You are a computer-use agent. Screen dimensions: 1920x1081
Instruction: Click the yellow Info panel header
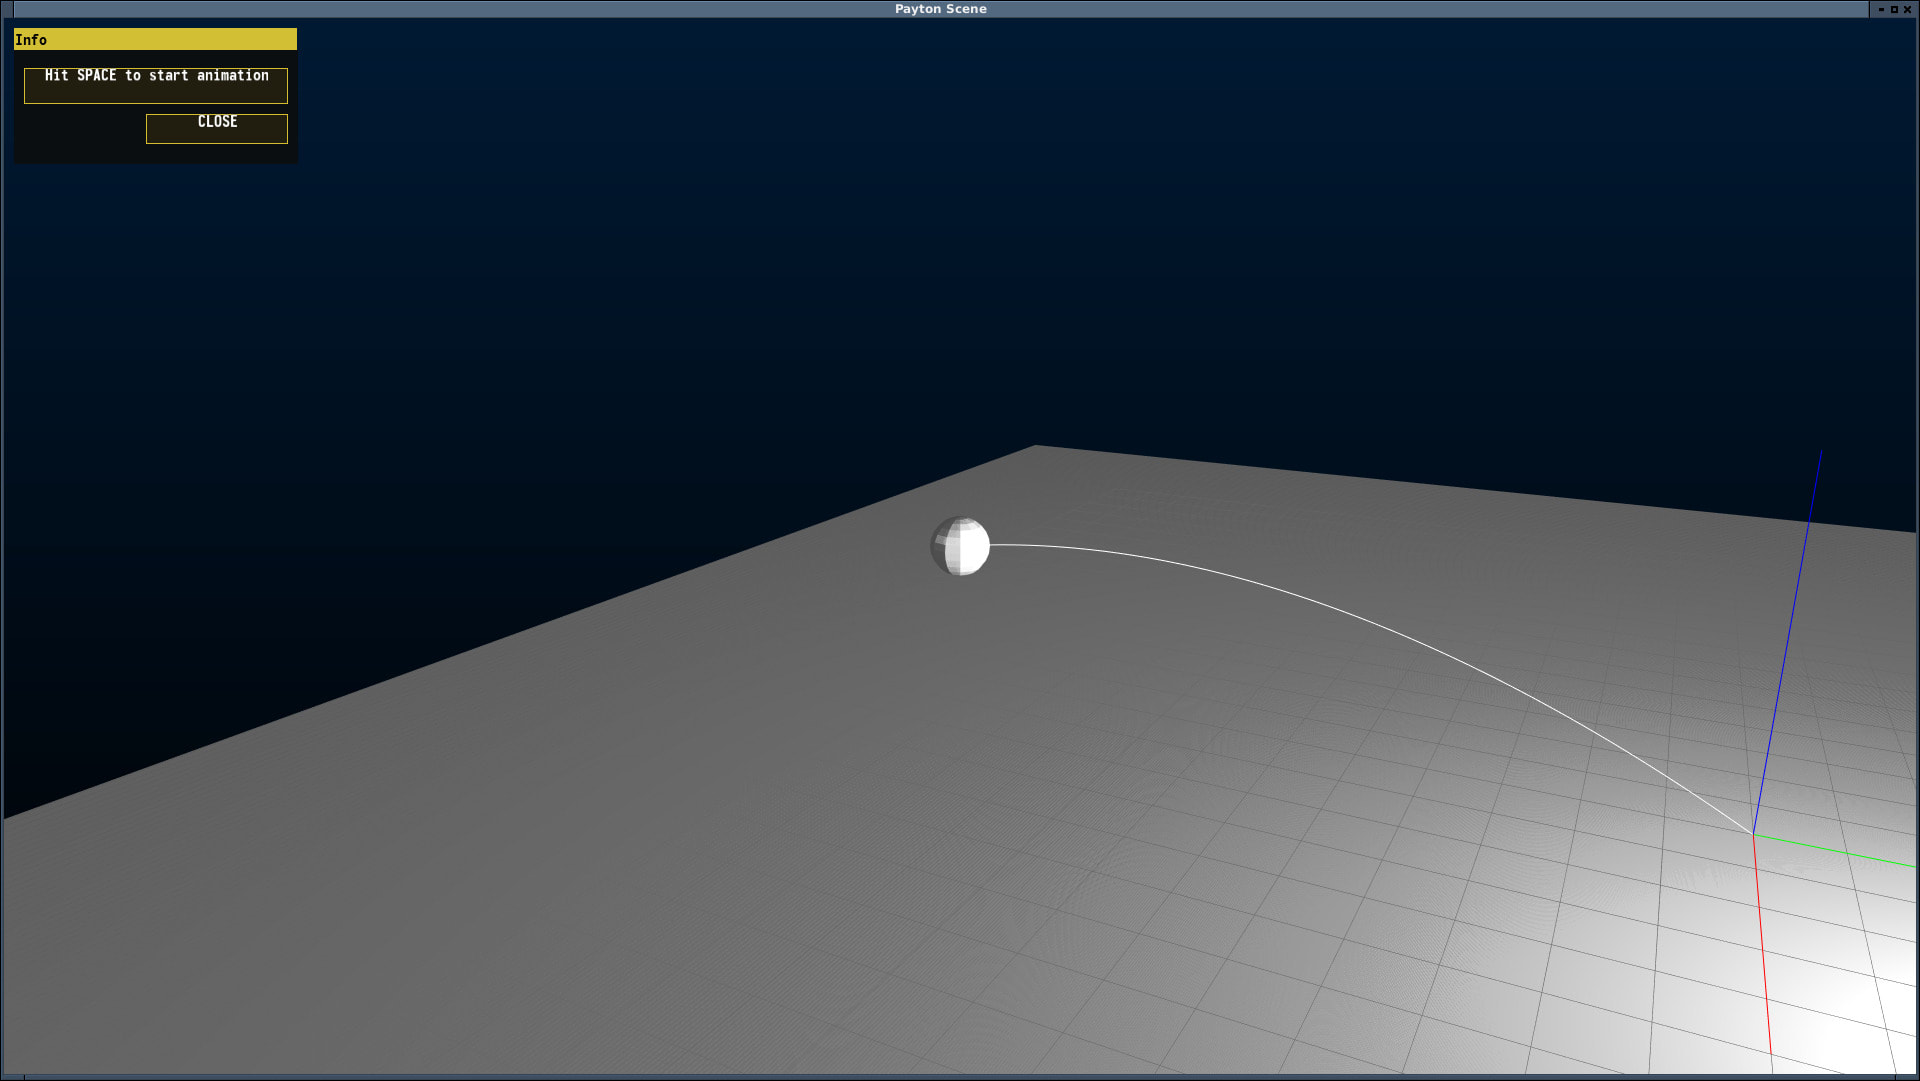tap(155, 39)
